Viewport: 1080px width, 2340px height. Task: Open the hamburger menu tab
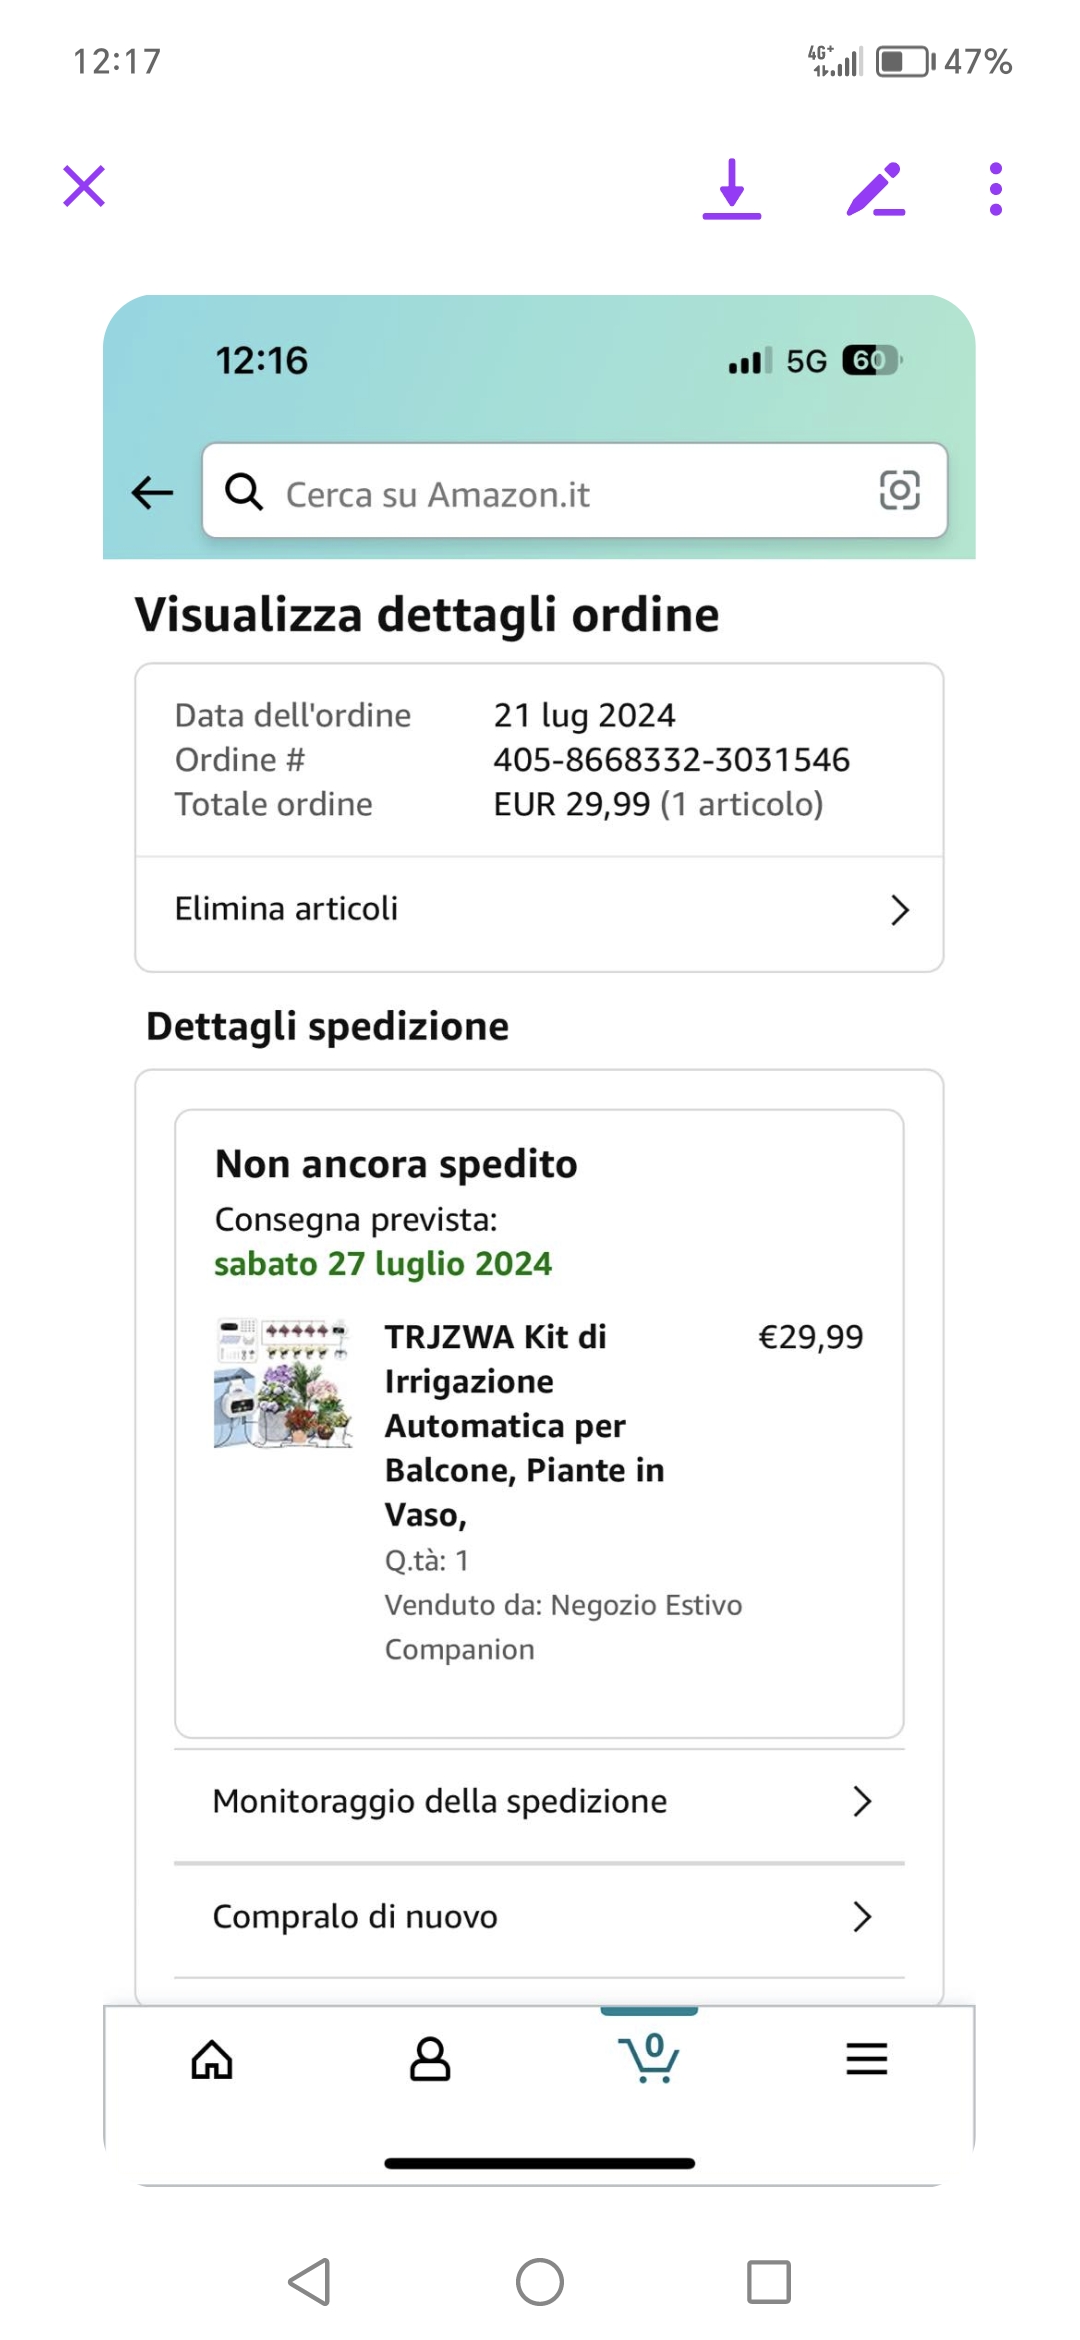point(866,2059)
